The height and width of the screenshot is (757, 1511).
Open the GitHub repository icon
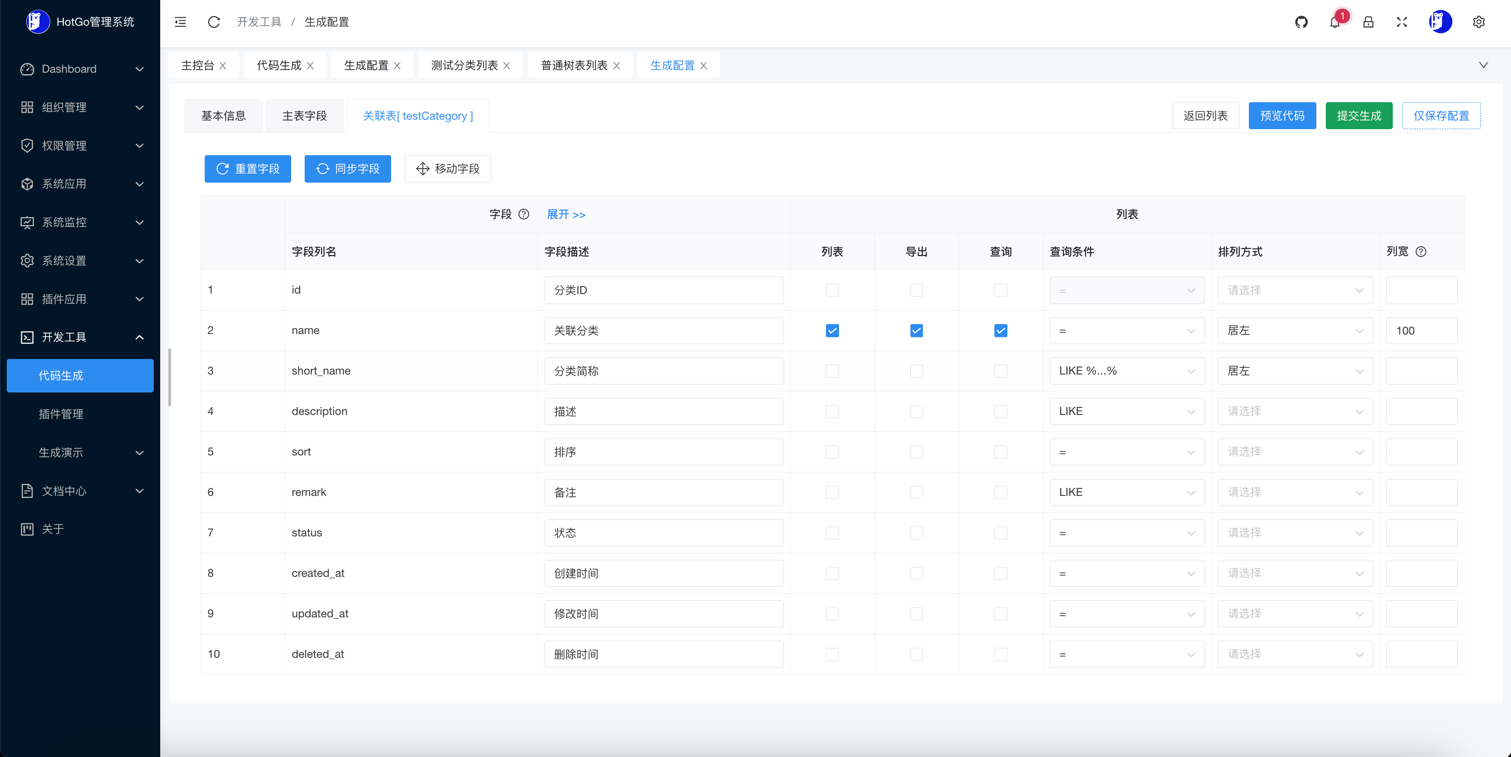point(1301,22)
